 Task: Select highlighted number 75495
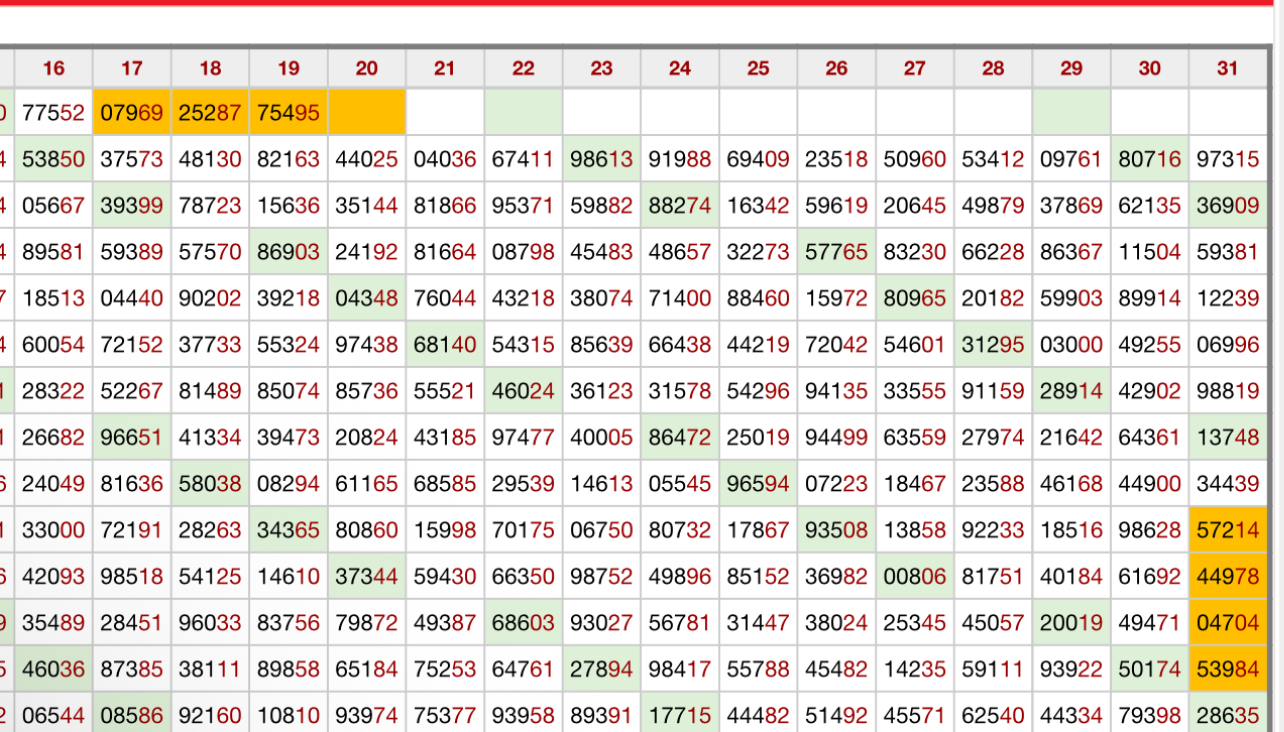click(288, 113)
